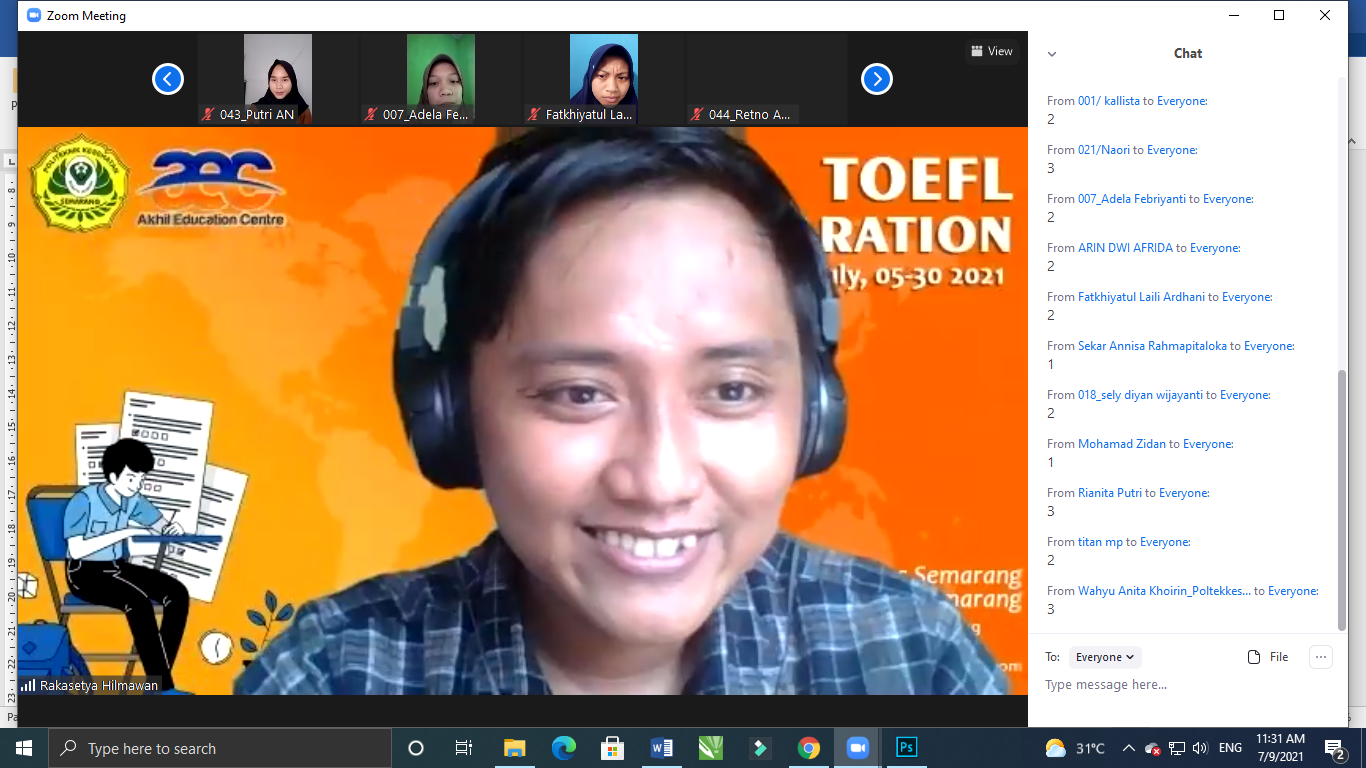Open the chat options ellipsis menu
The width and height of the screenshot is (1366, 768).
click(1321, 656)
